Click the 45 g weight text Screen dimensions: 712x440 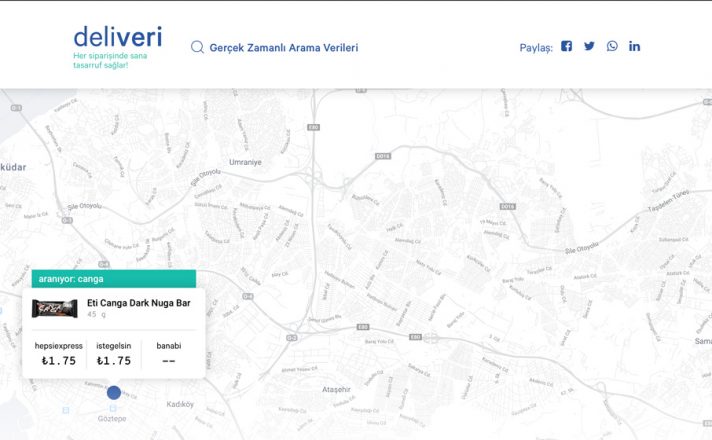point(96,314)
